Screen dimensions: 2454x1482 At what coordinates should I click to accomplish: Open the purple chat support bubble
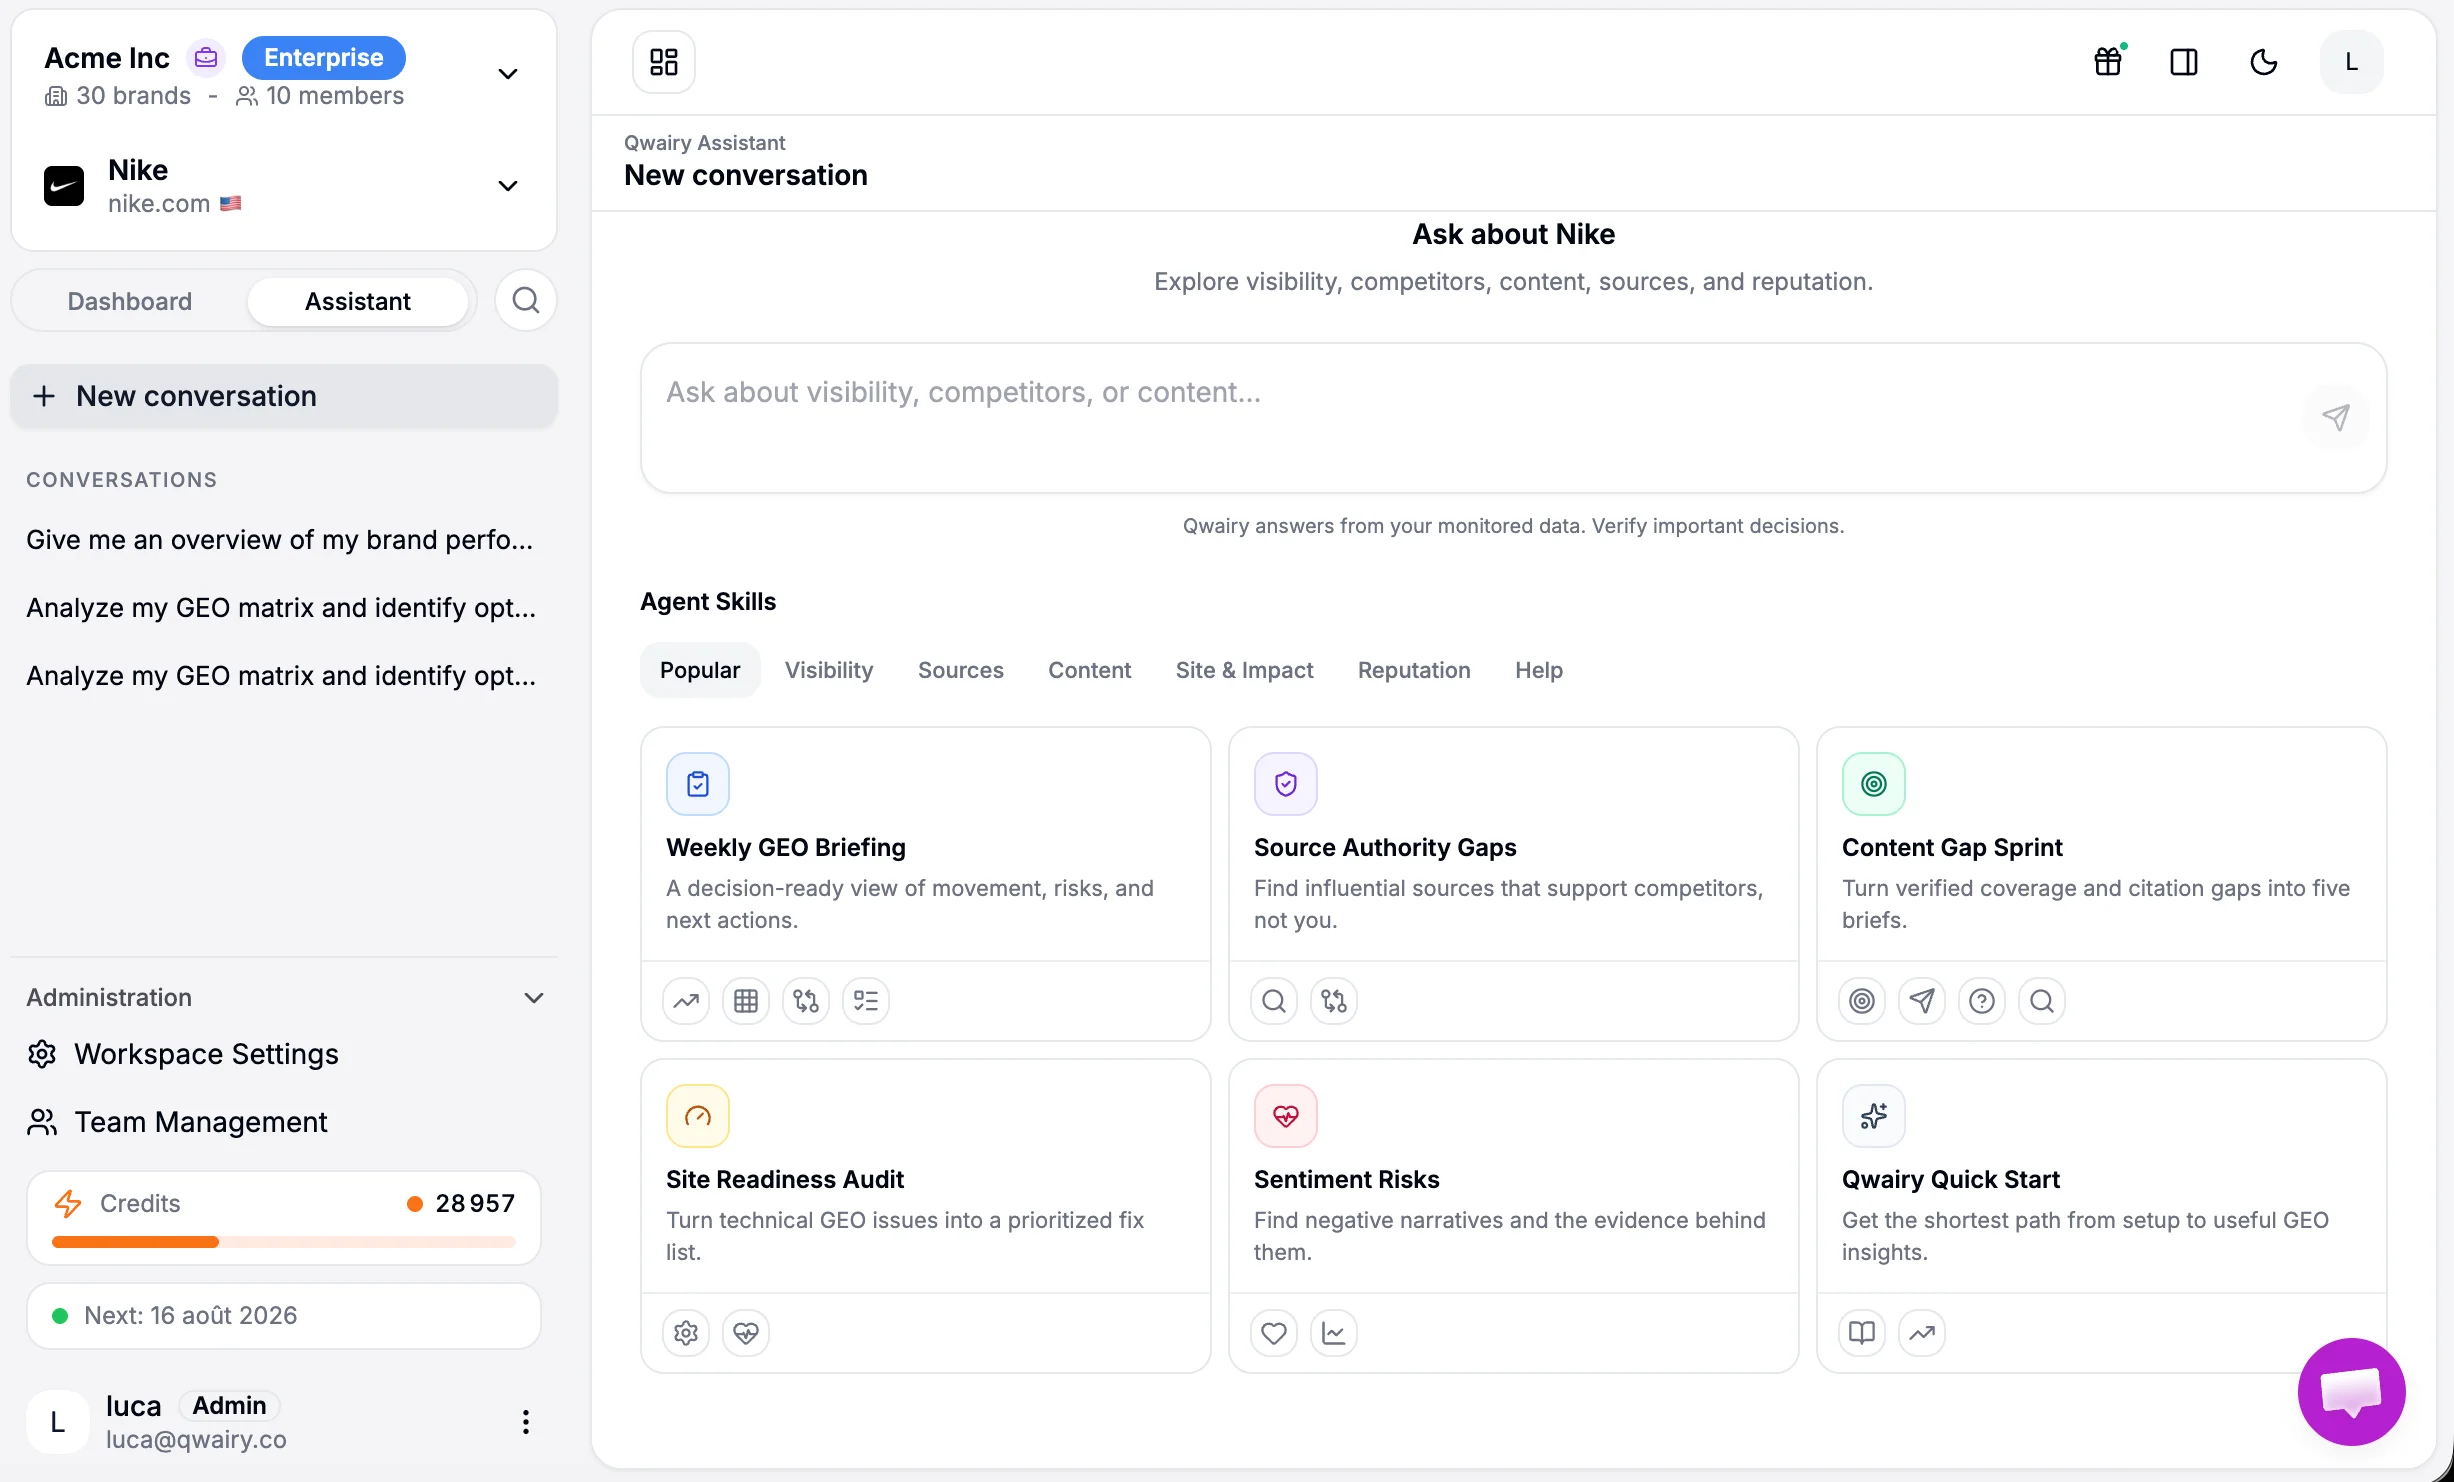pos(2352,1392)
